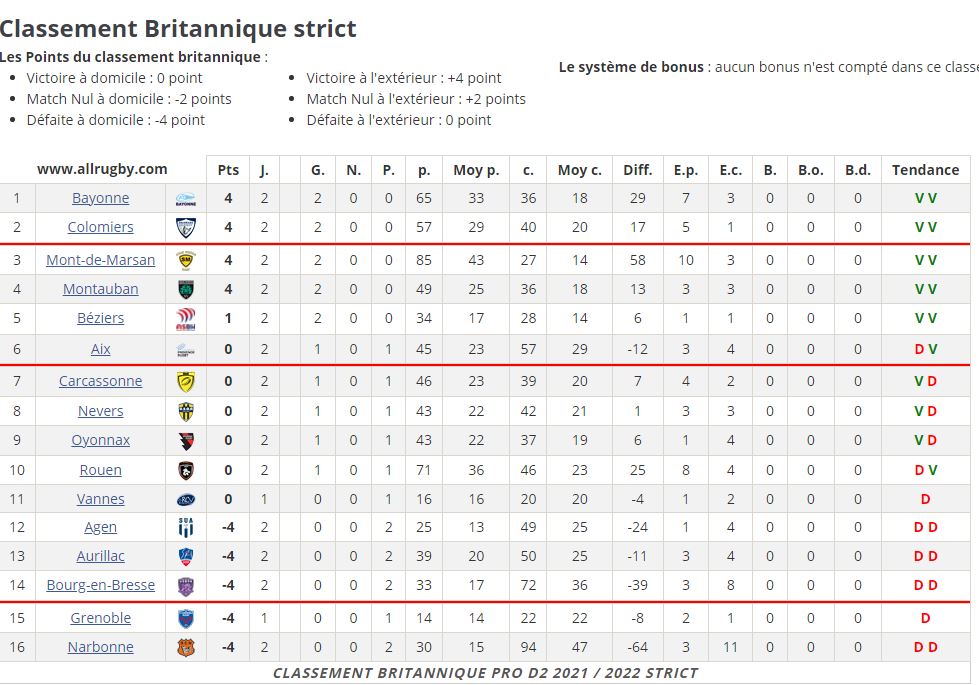979x685 pixels.
Task: Open the Nevers team link
Action: coord(101,411)
